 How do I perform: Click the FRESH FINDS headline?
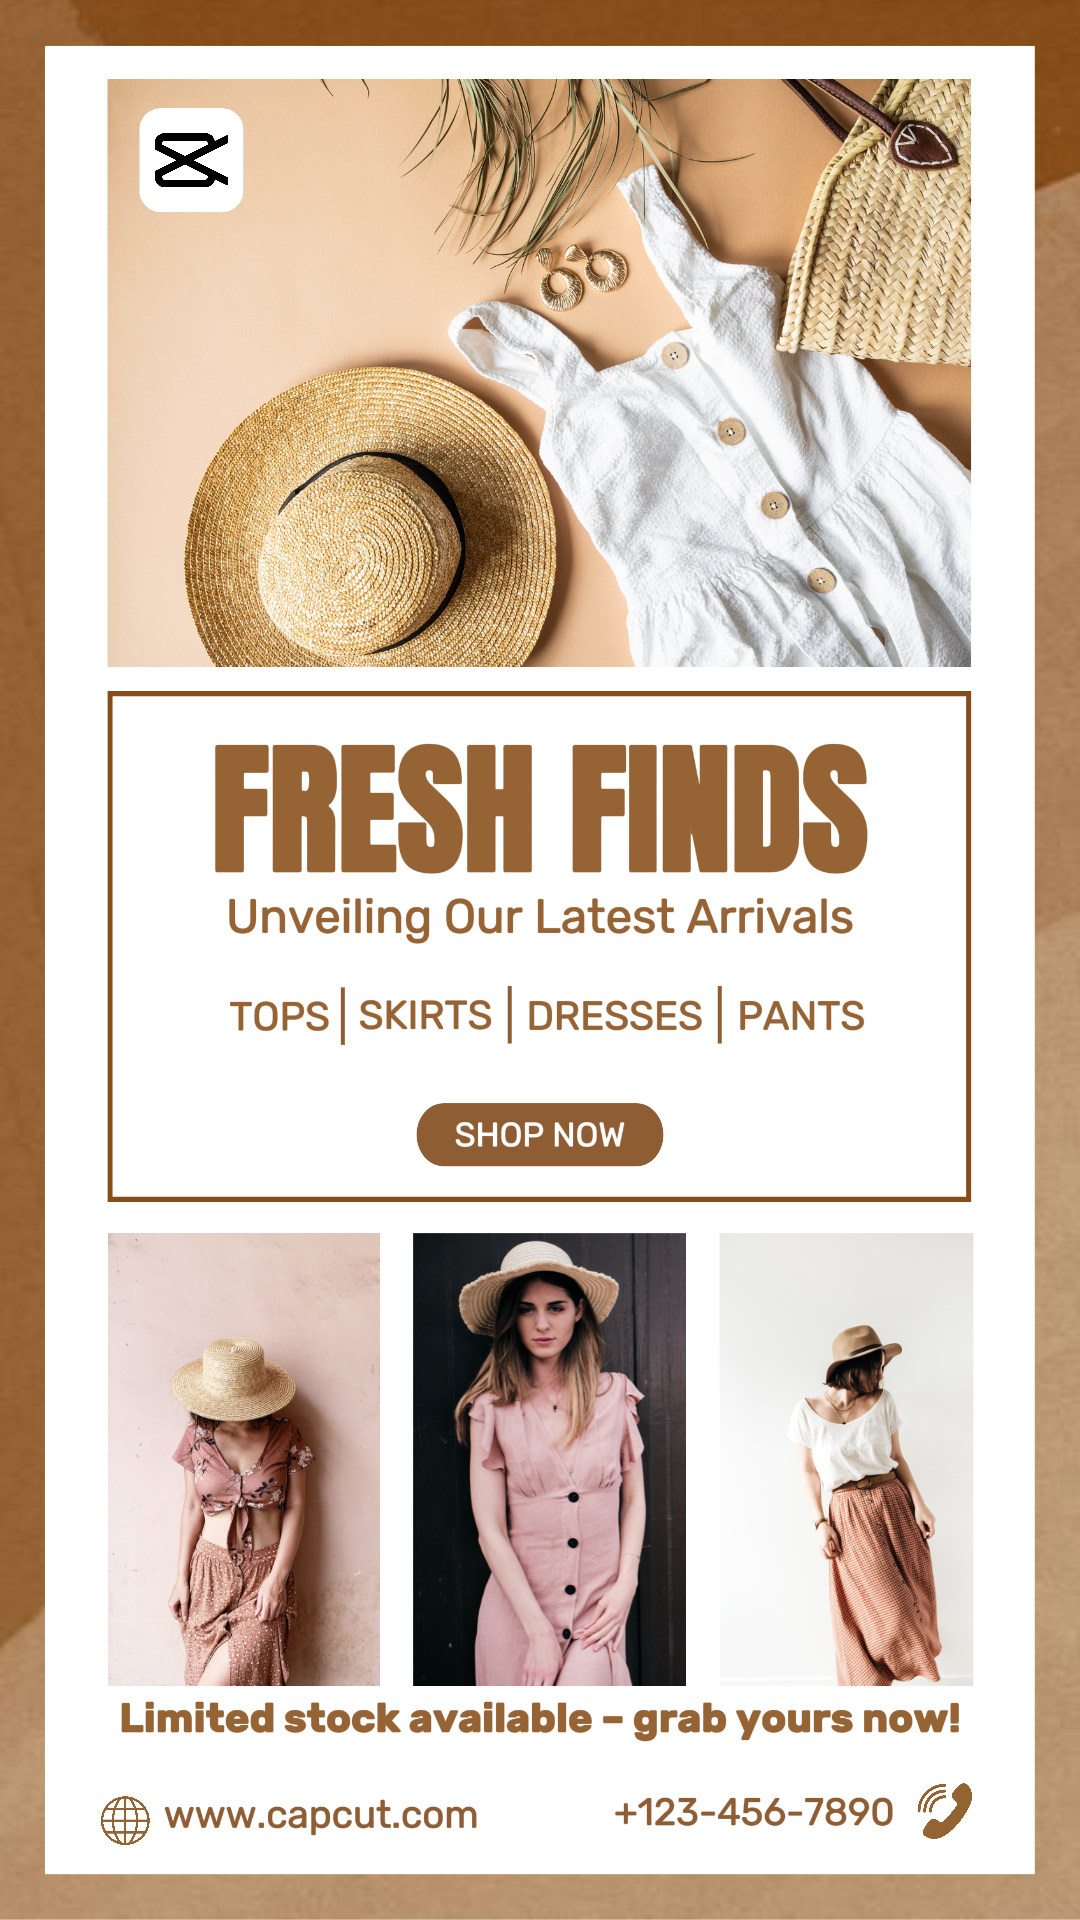[x=541, y=808]
